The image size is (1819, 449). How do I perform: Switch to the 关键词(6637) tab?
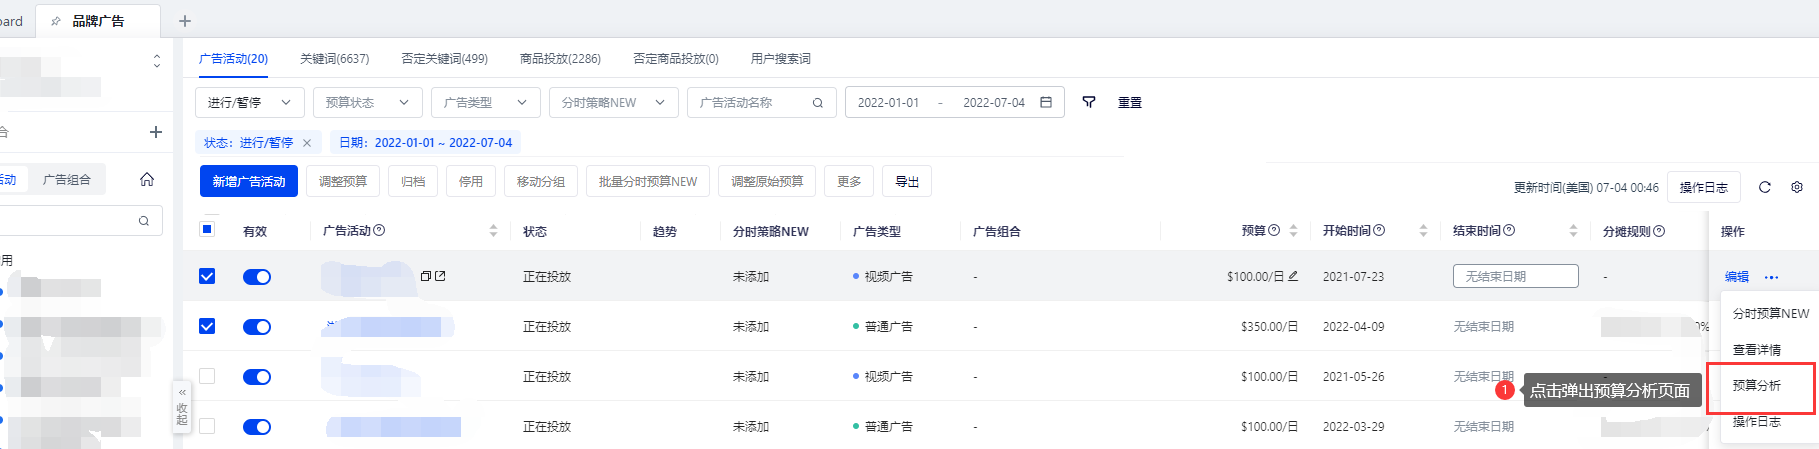334,59
